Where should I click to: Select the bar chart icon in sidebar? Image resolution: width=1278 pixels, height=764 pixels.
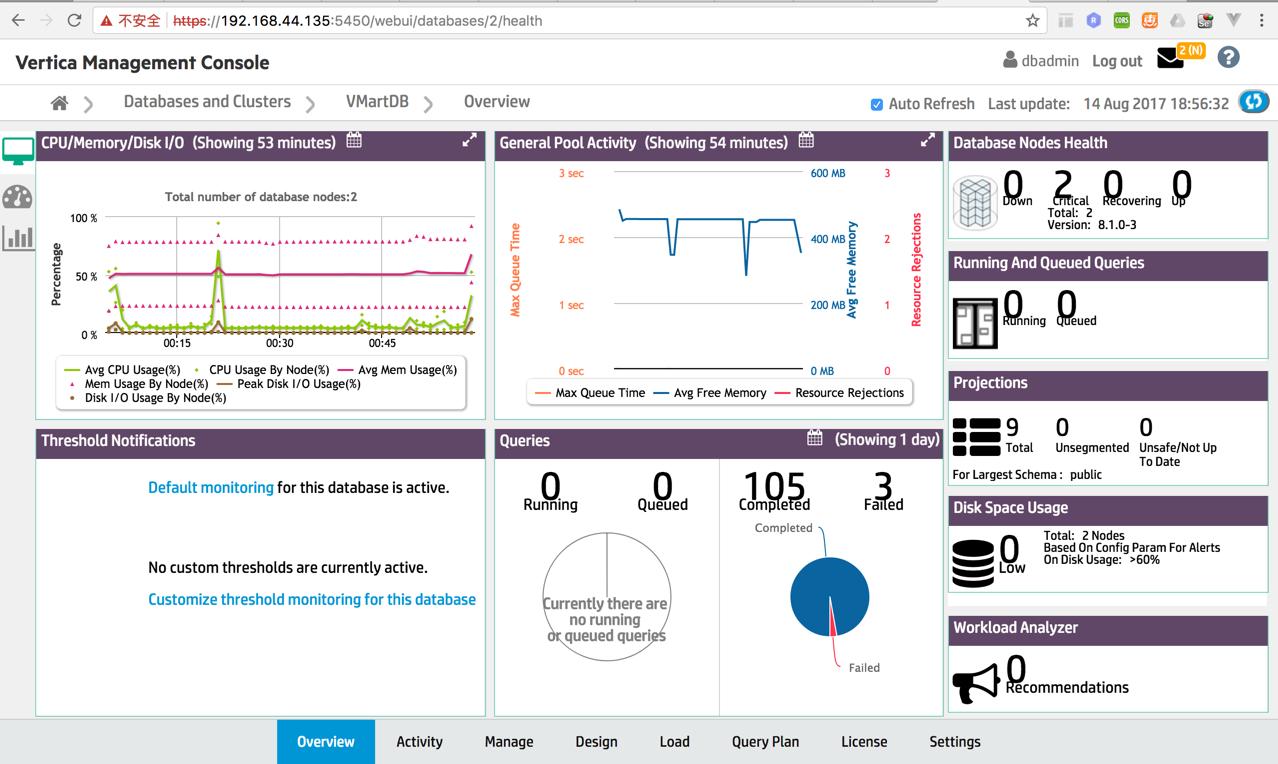click(17, 238)
